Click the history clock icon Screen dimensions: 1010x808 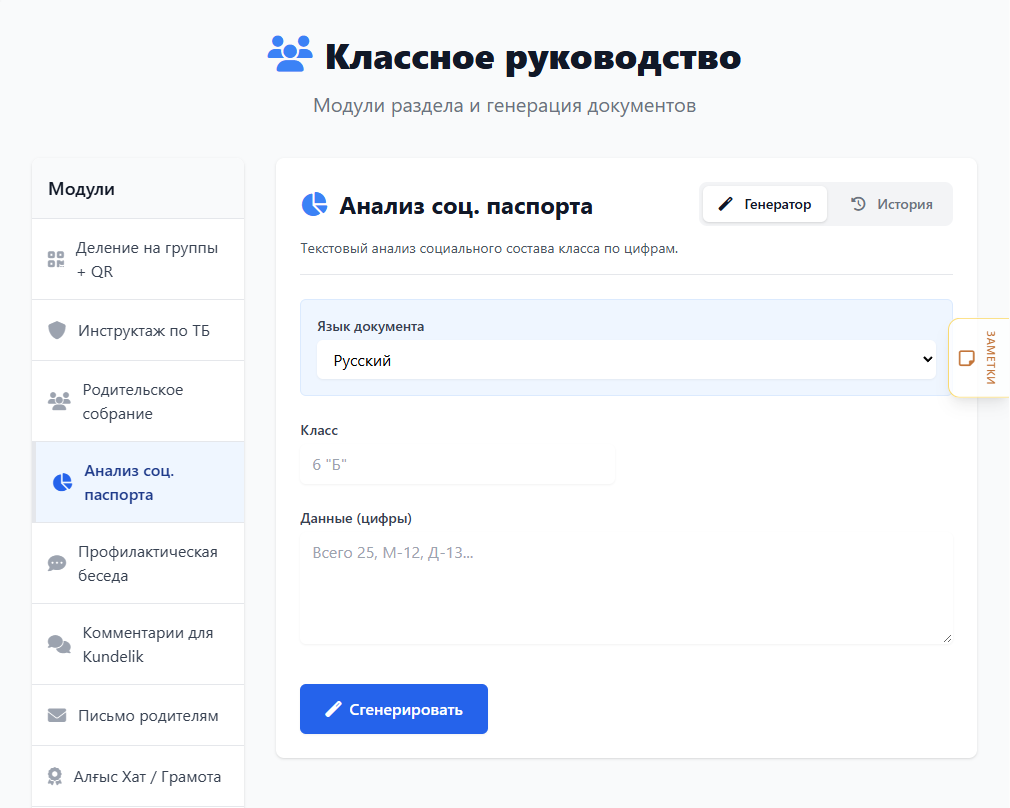point(858,204)
